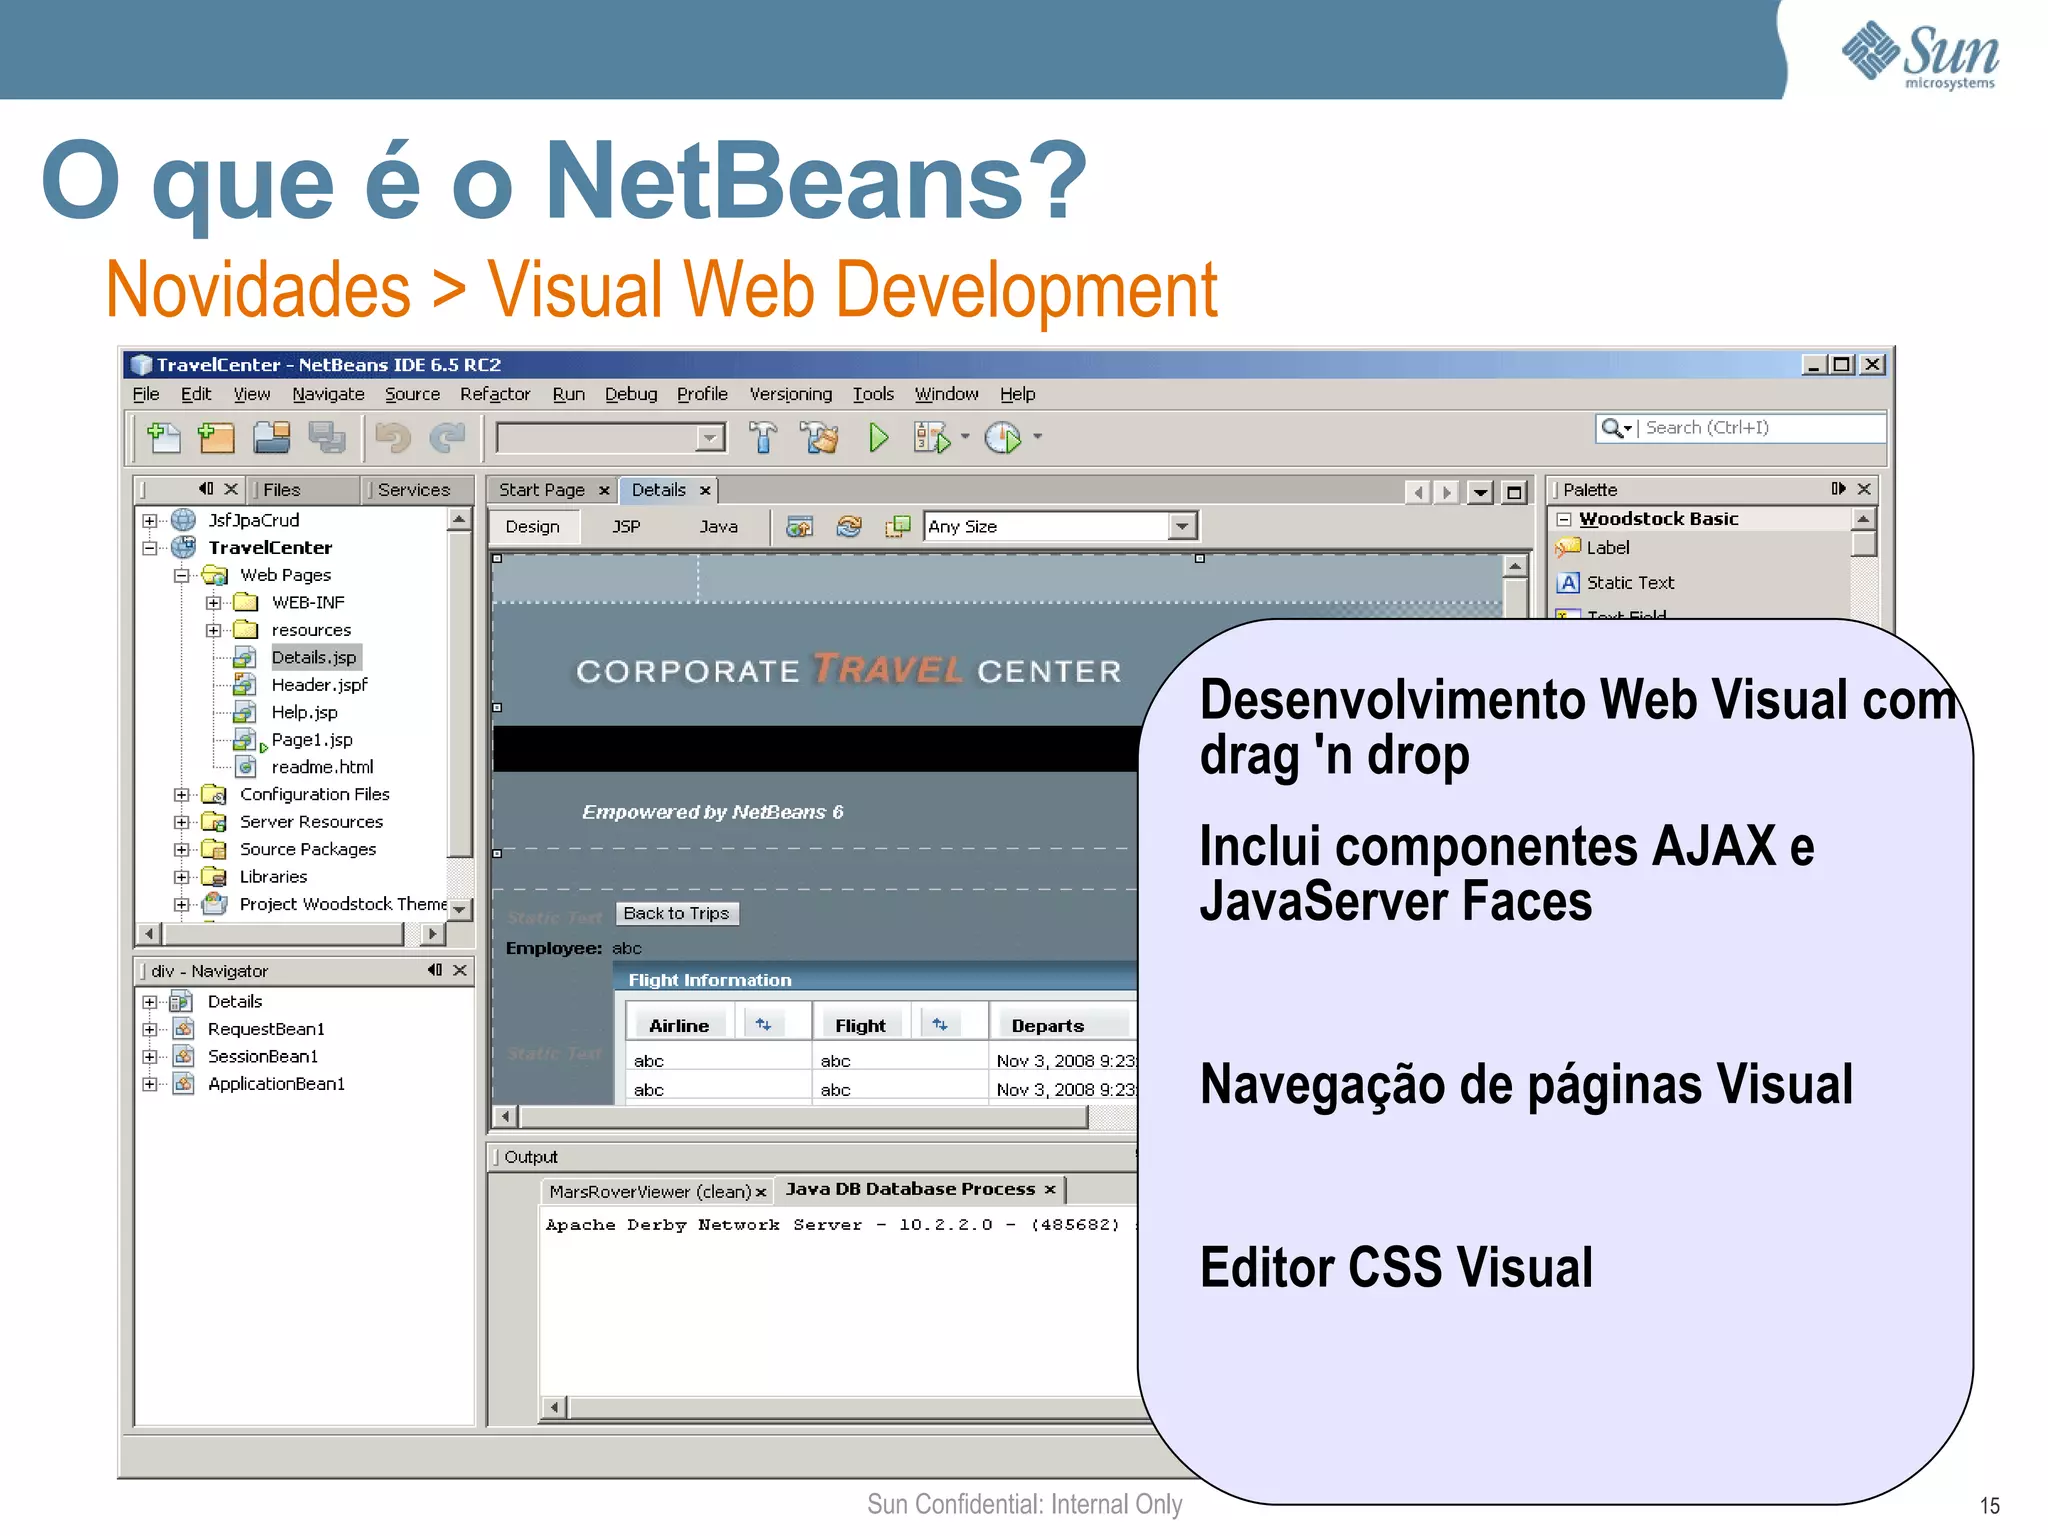This screenshot has width=2048, height=1536.
Task: Close the Details editor tab
Action: pos(705,490)
